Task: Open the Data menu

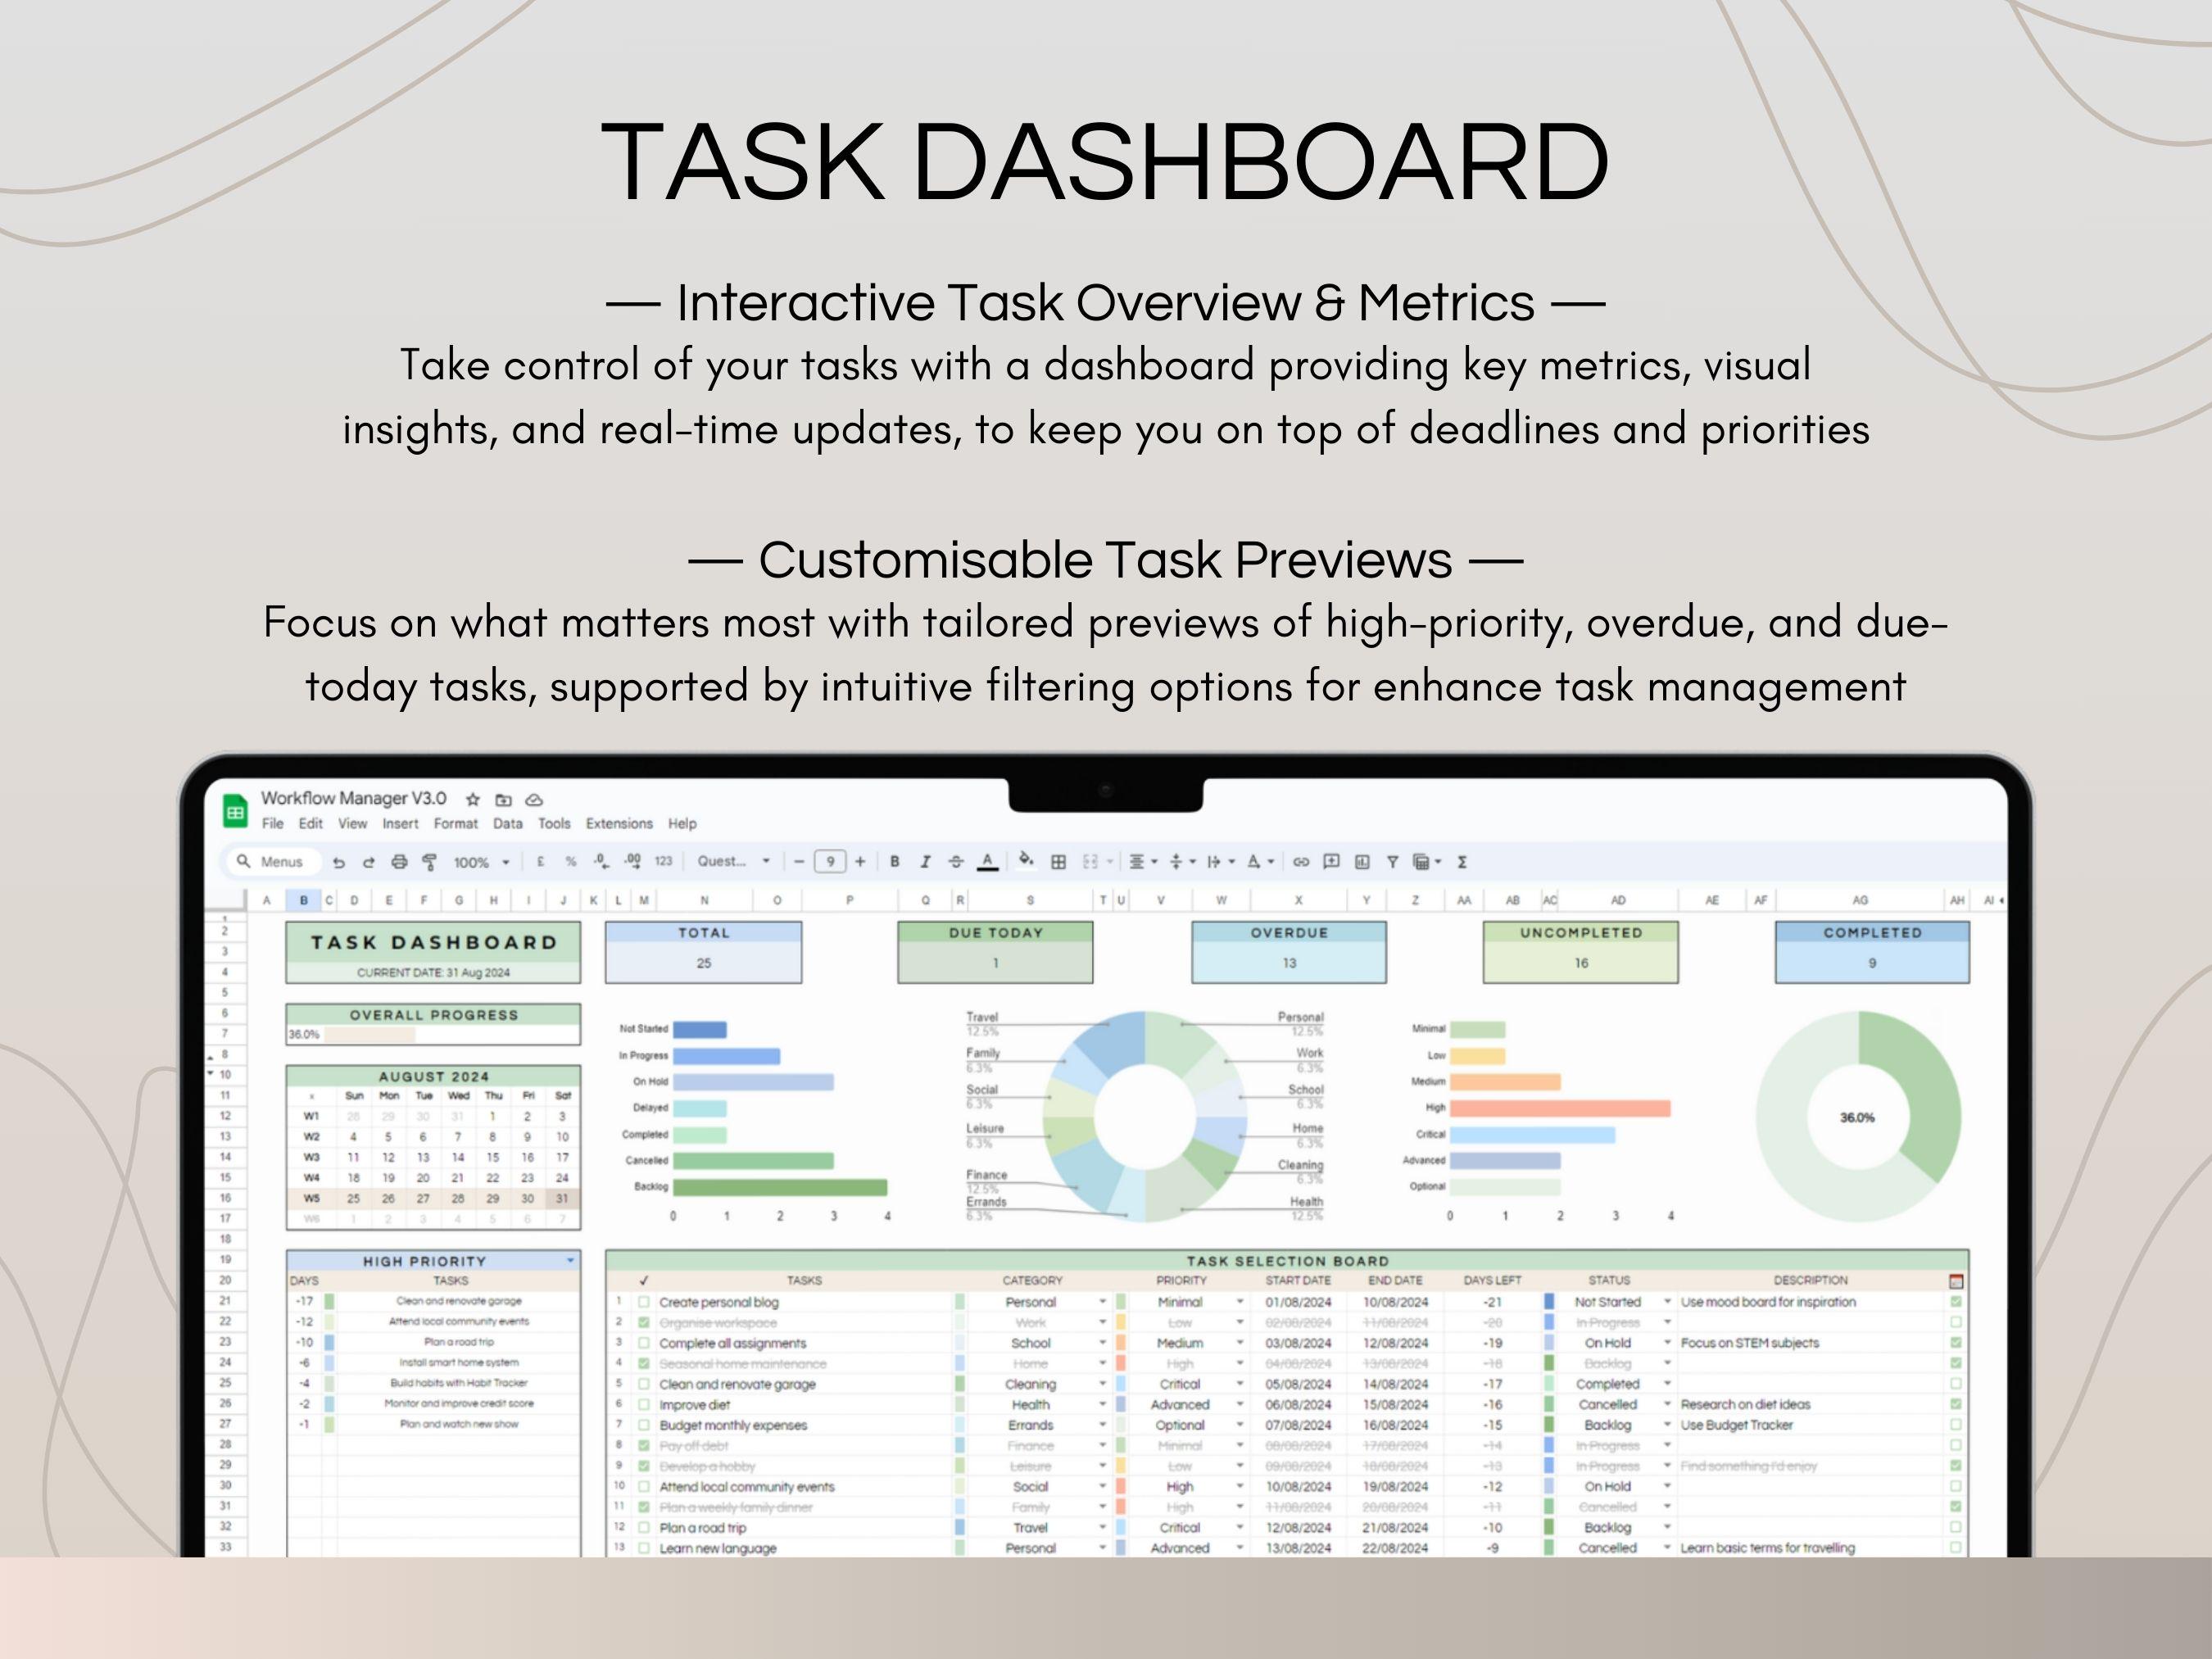Action: [x=508, y=824]
